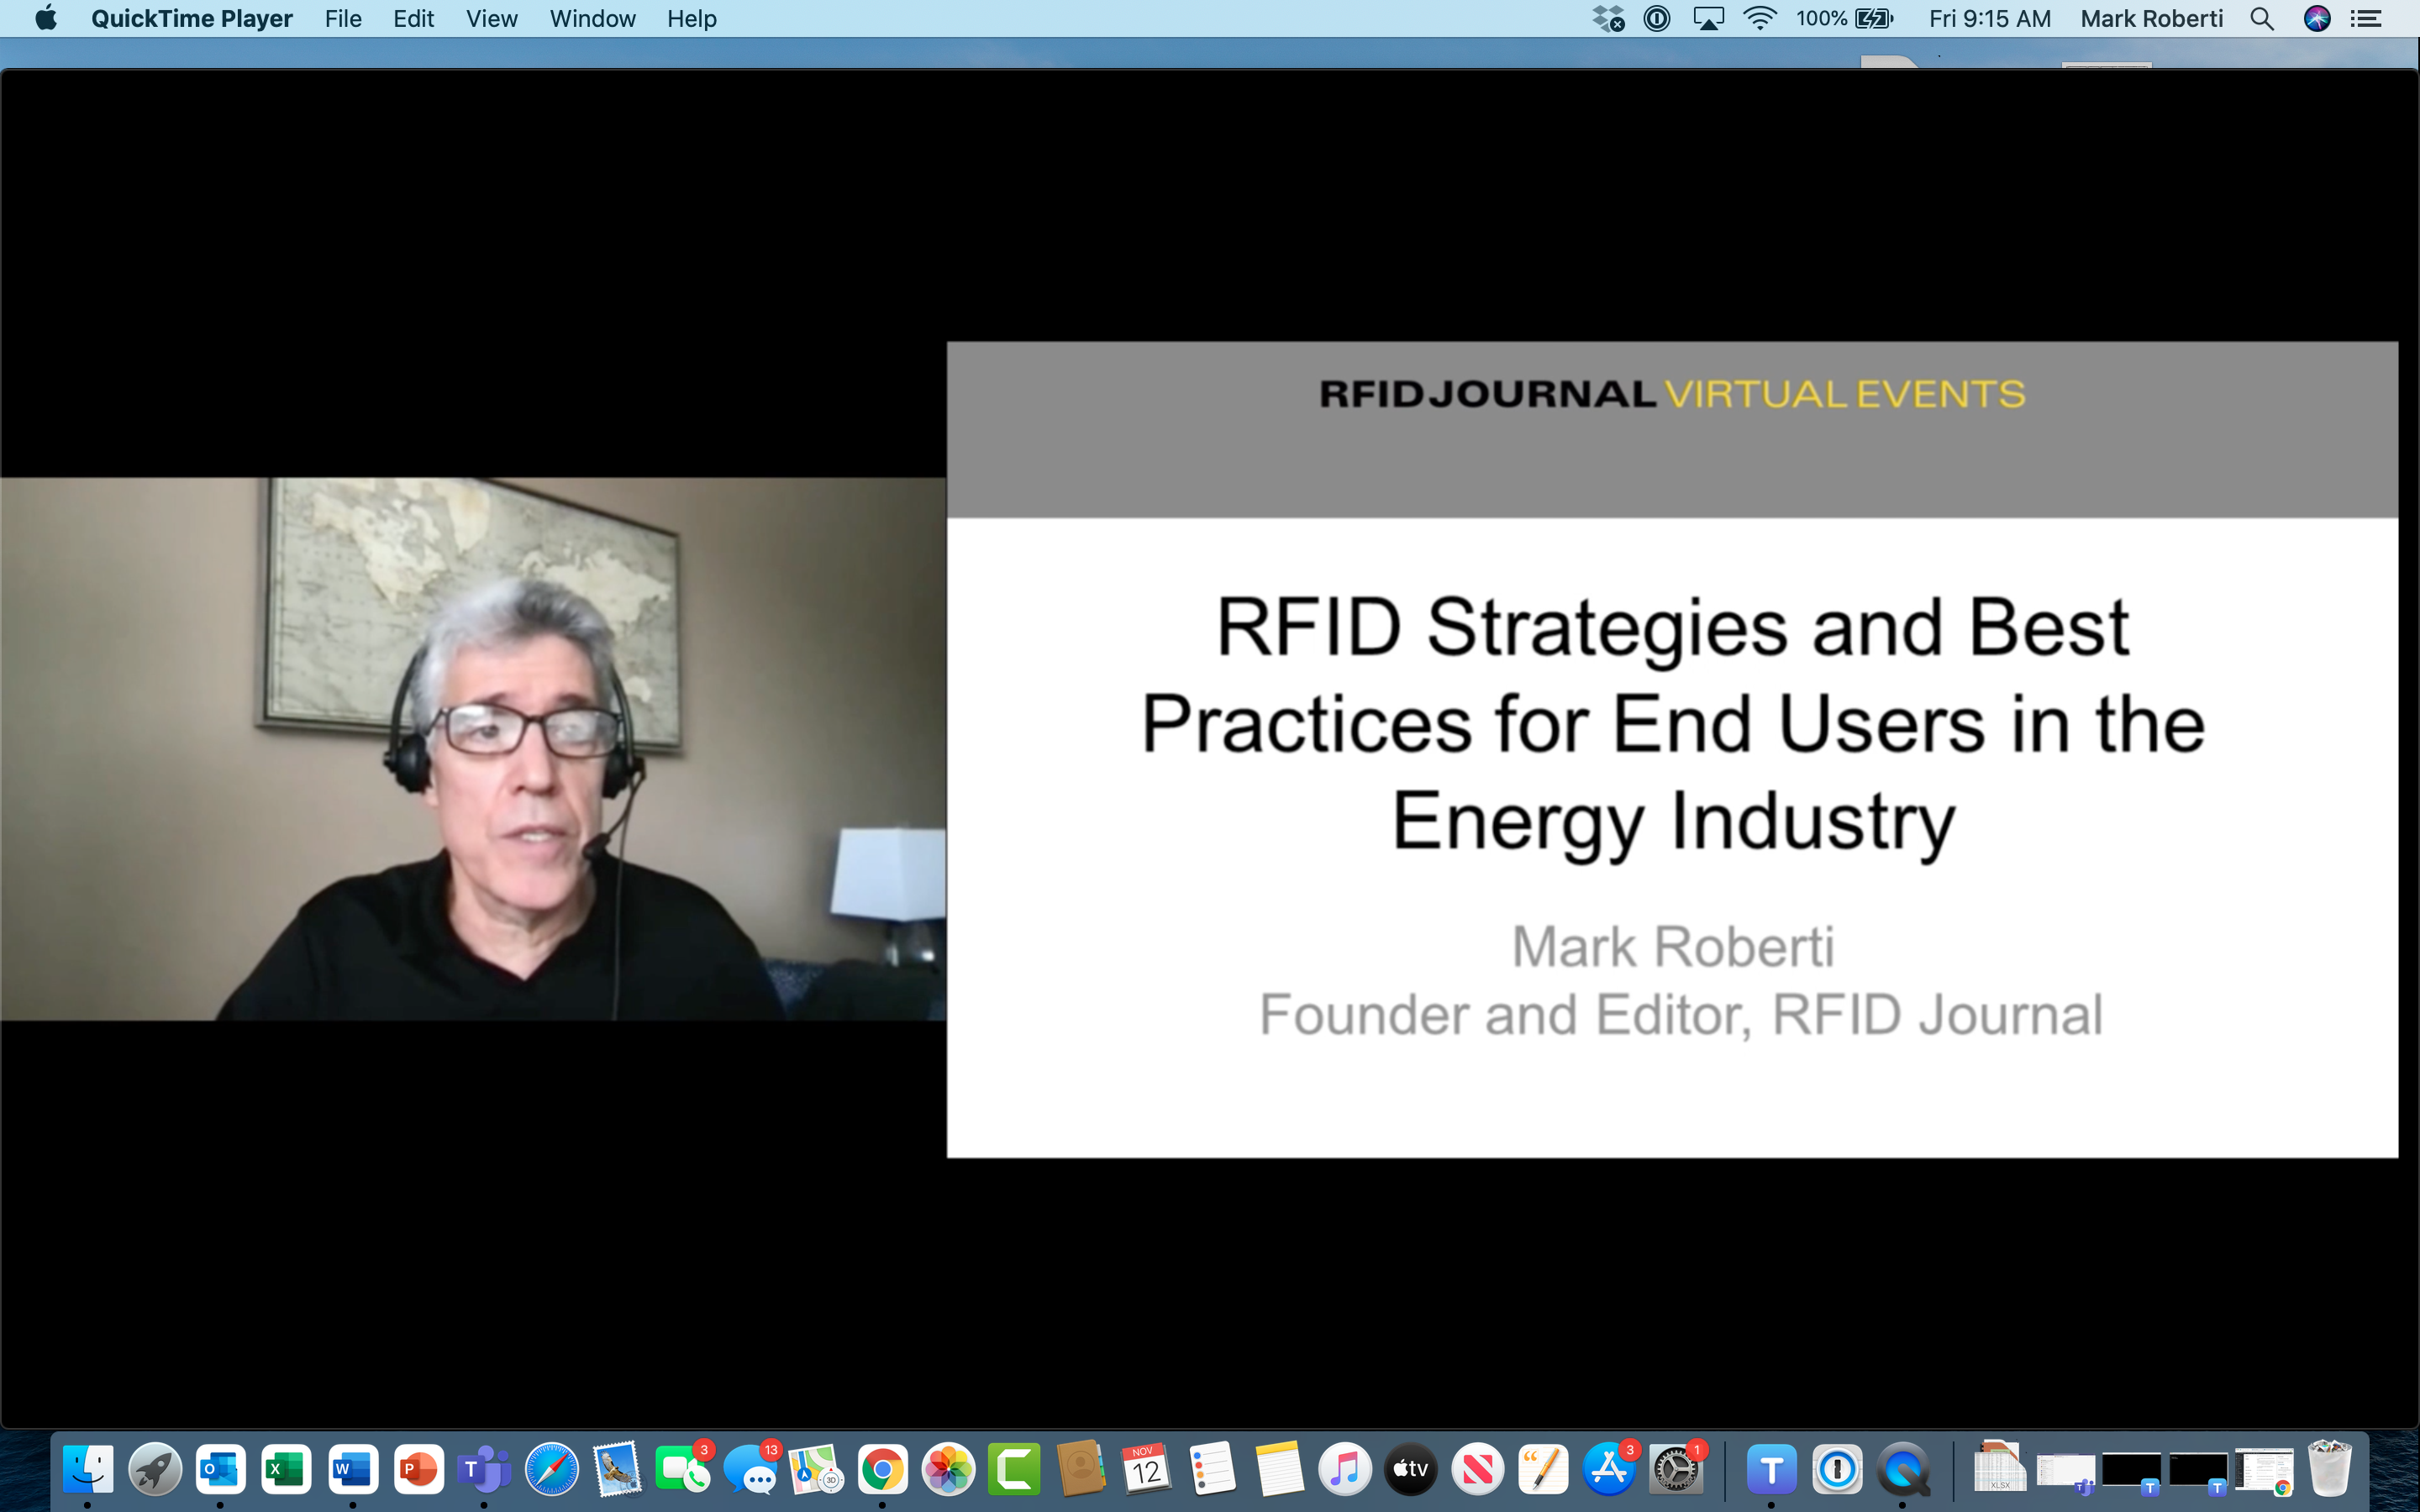Image resolution: width=2420 pixels, height=1512 pixels.
Task: Open News app in Dock
Action: 1477,1469
